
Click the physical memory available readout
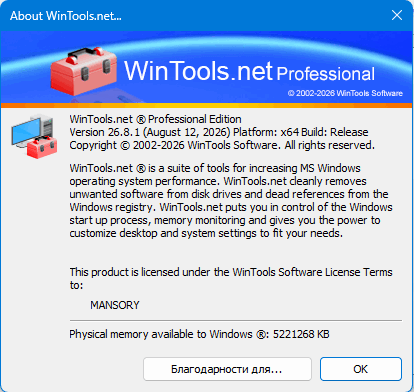coord(199,334)
